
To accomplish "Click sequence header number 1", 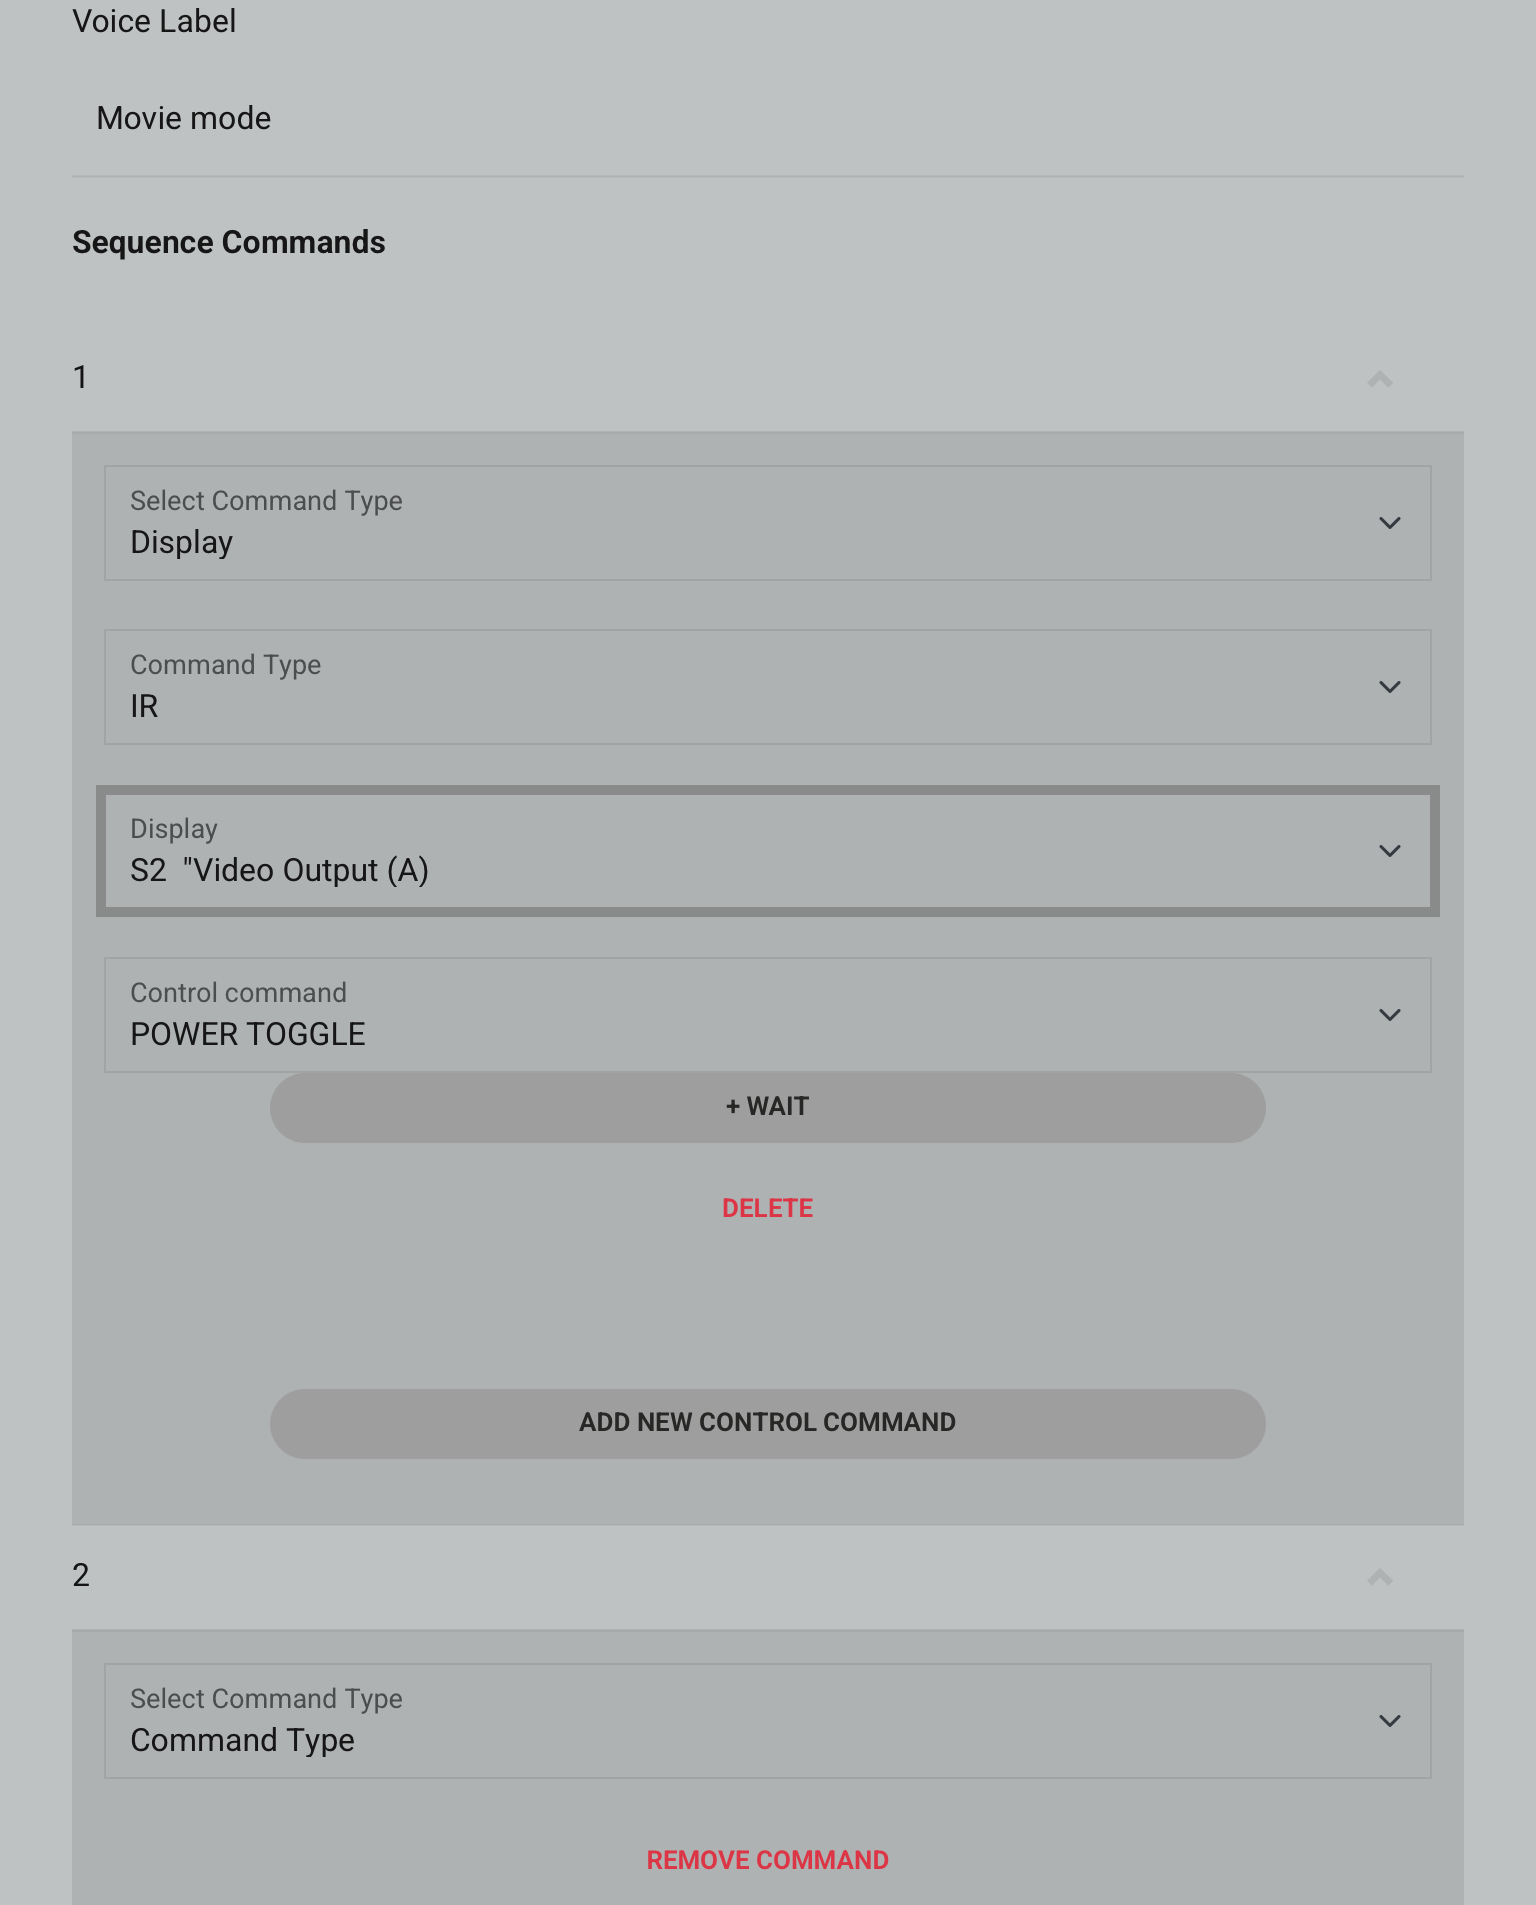I will [x=81, y=377].
